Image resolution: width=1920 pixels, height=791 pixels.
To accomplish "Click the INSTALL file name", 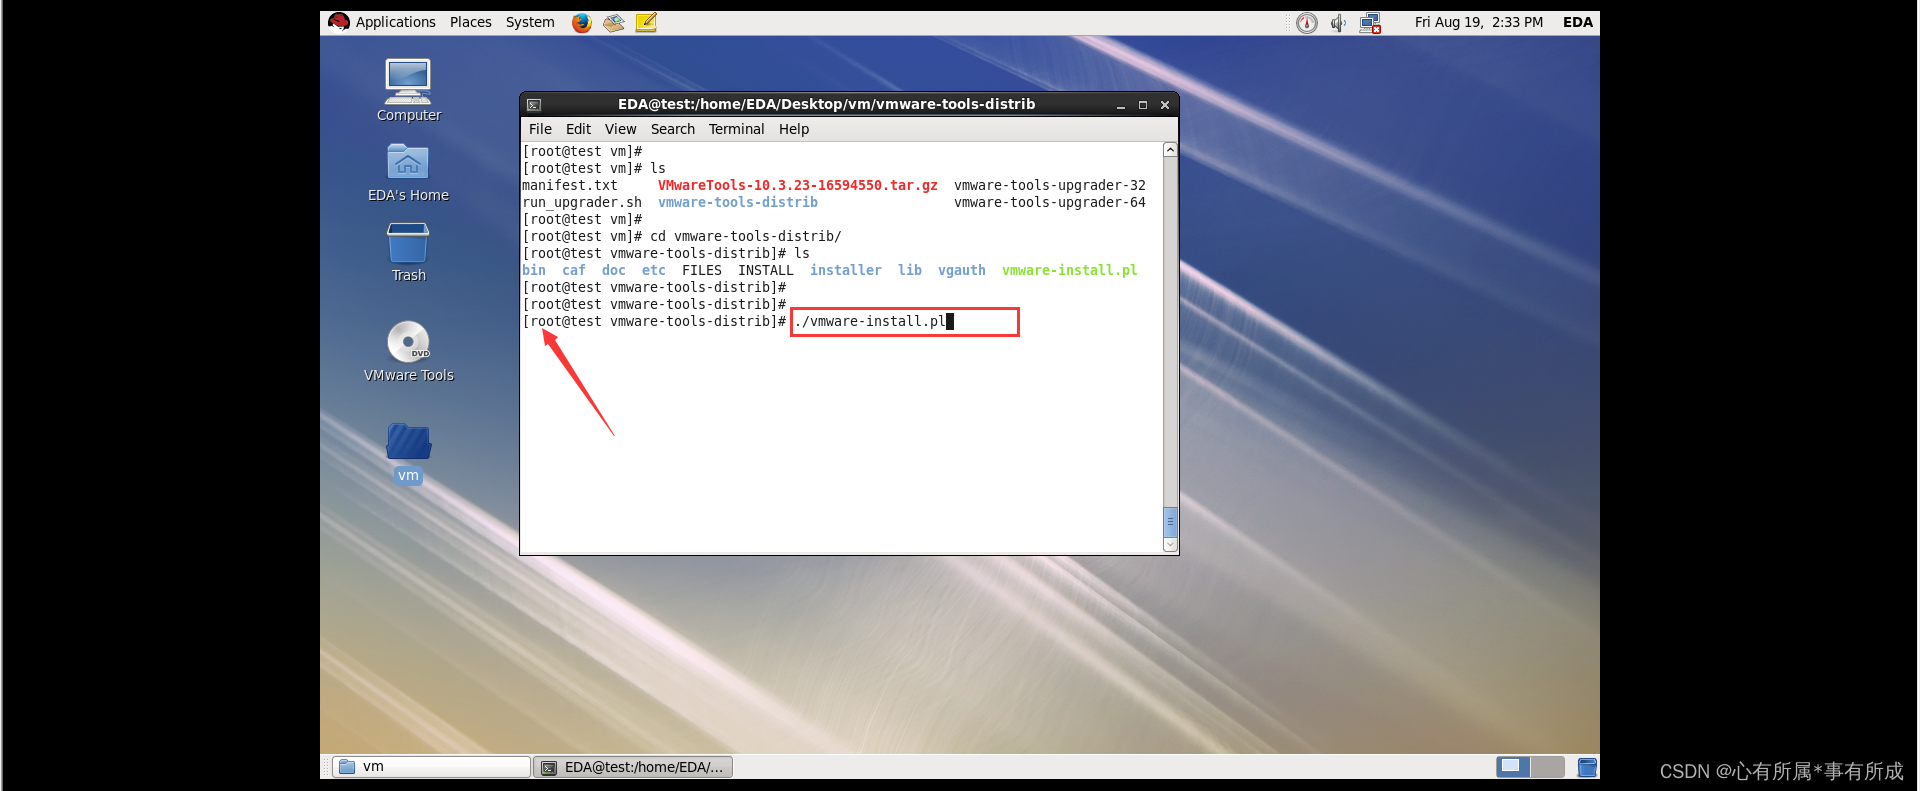I will coord(766,270).
